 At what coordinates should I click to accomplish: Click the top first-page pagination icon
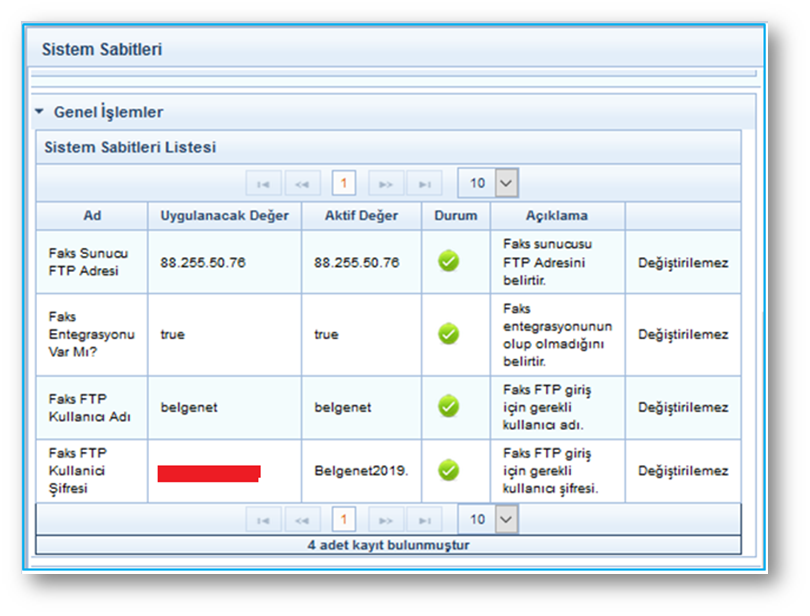point(263,184)
